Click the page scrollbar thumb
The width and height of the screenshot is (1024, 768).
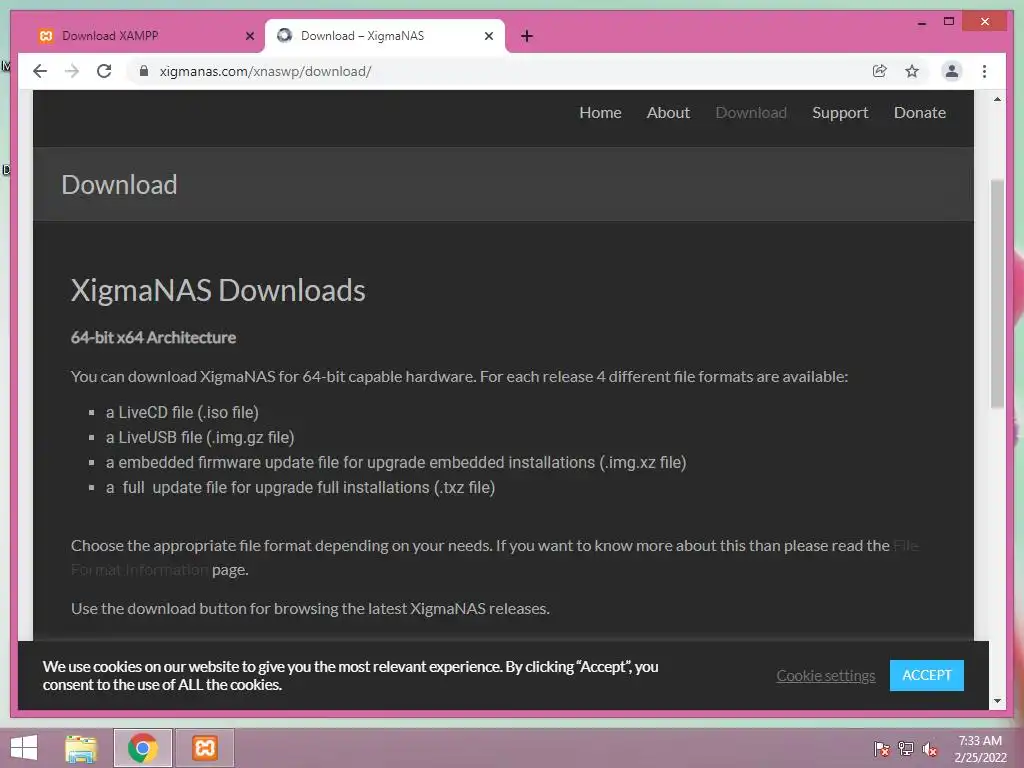pos(997,294)
